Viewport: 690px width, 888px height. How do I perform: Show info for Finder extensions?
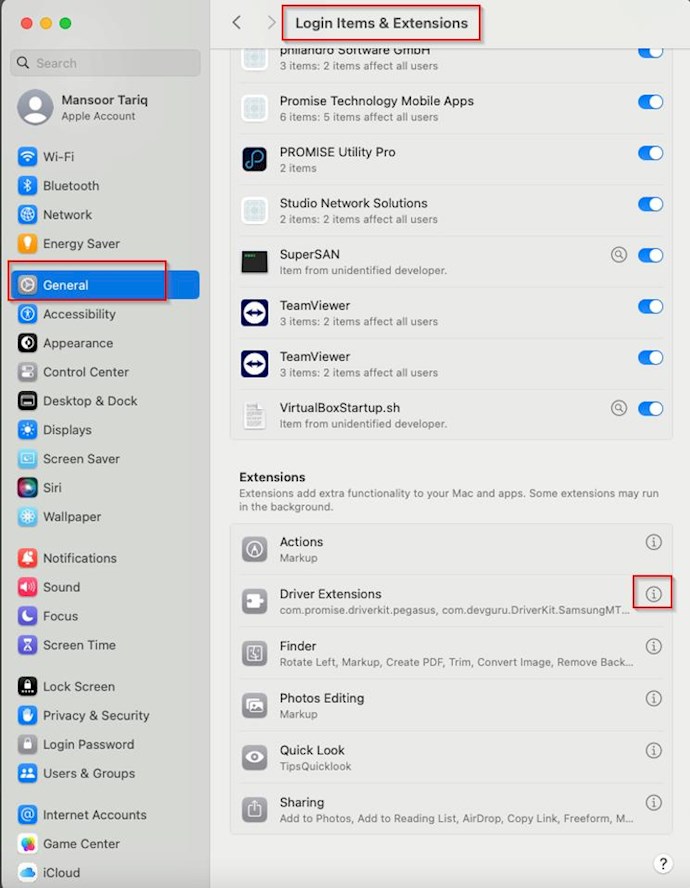tap(653, 646)
